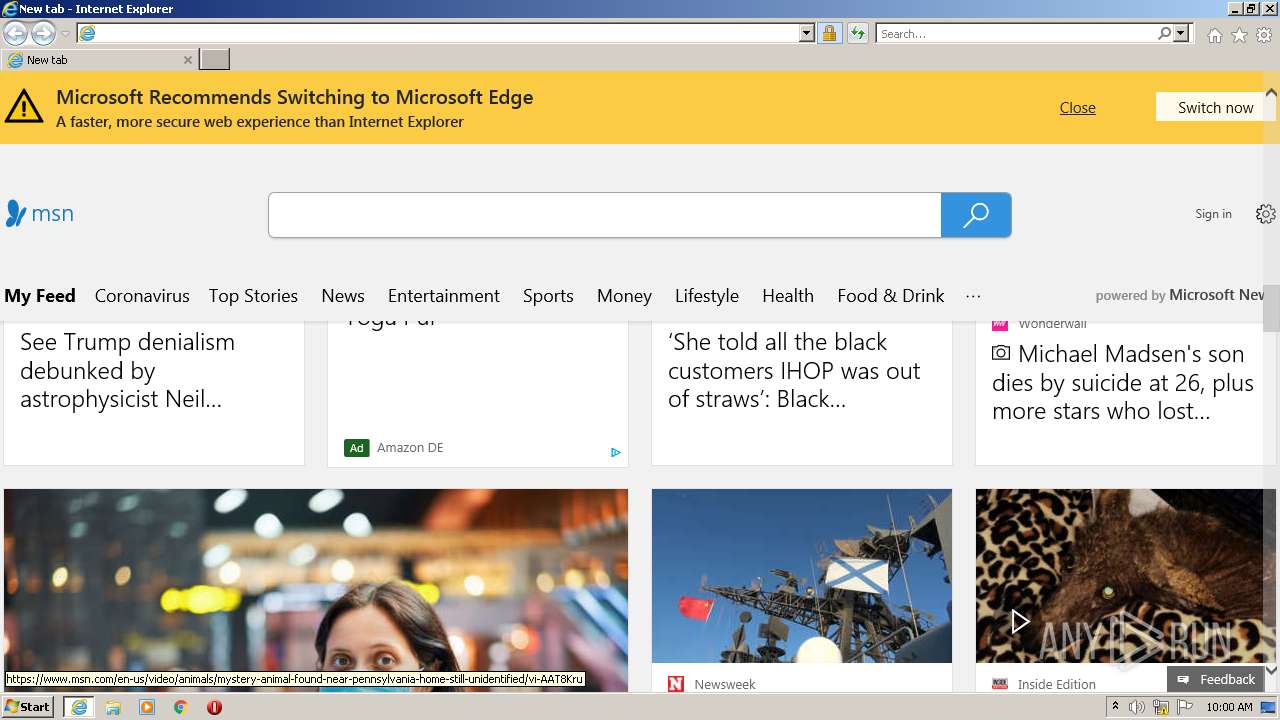
Task: Open the recent pages dropdown beside Forward
Action: click(65, 34)
